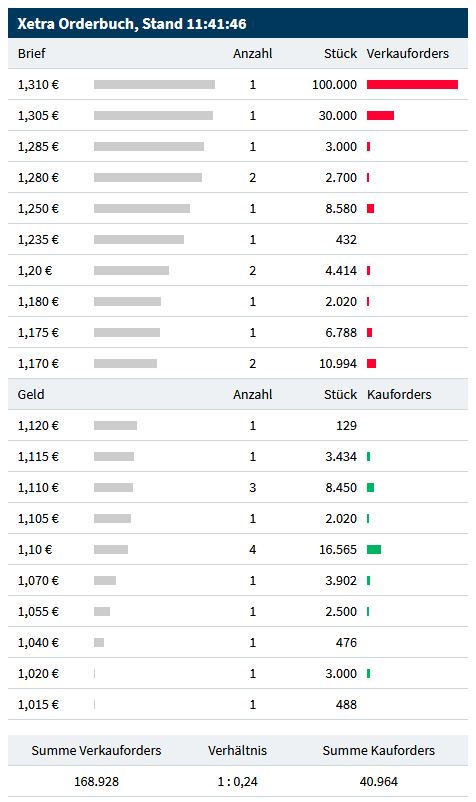The height and width of the screenshot is (802, 476).
Task: Click the Summe Kauforders total 40.964
Action: click(378, 782)
